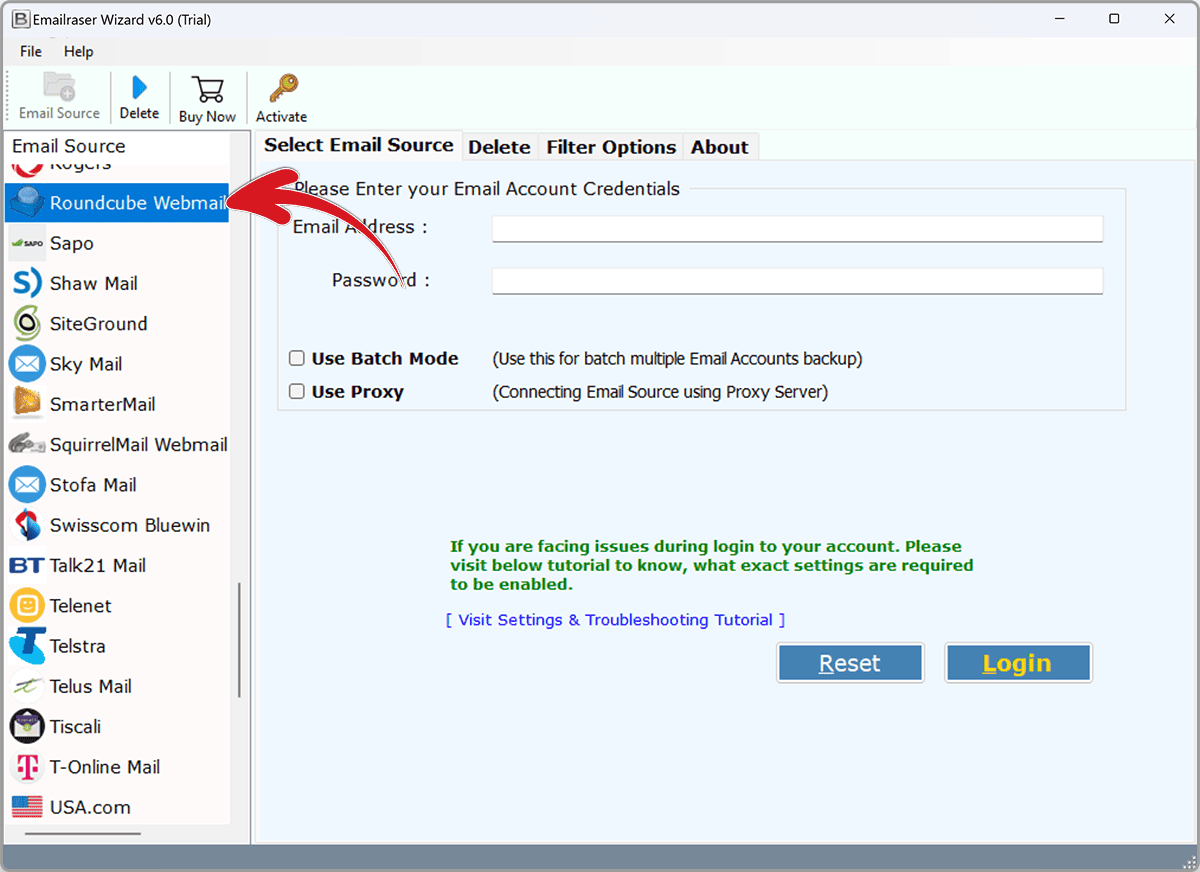This screenshot has width=1200, height=872.
Task: Select the 'SmarterMail' text label
Action: pos(103,404)
